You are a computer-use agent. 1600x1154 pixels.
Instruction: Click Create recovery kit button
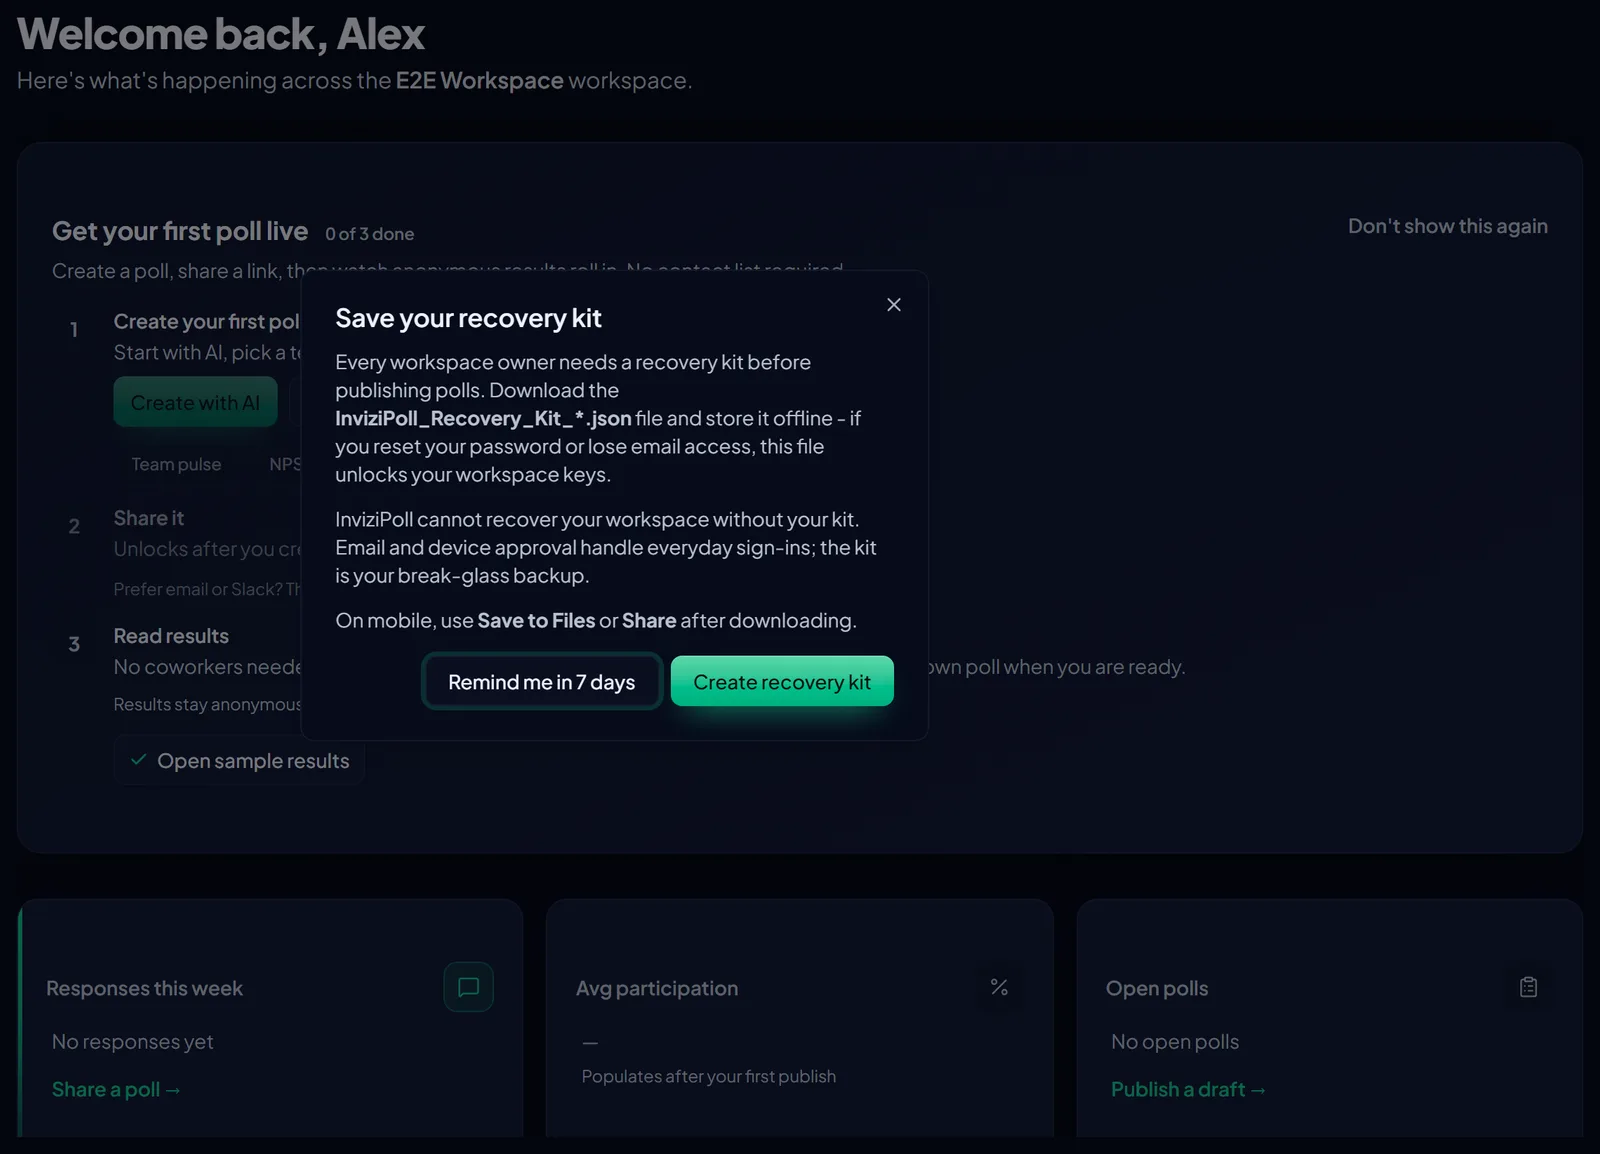coord(782,682)
